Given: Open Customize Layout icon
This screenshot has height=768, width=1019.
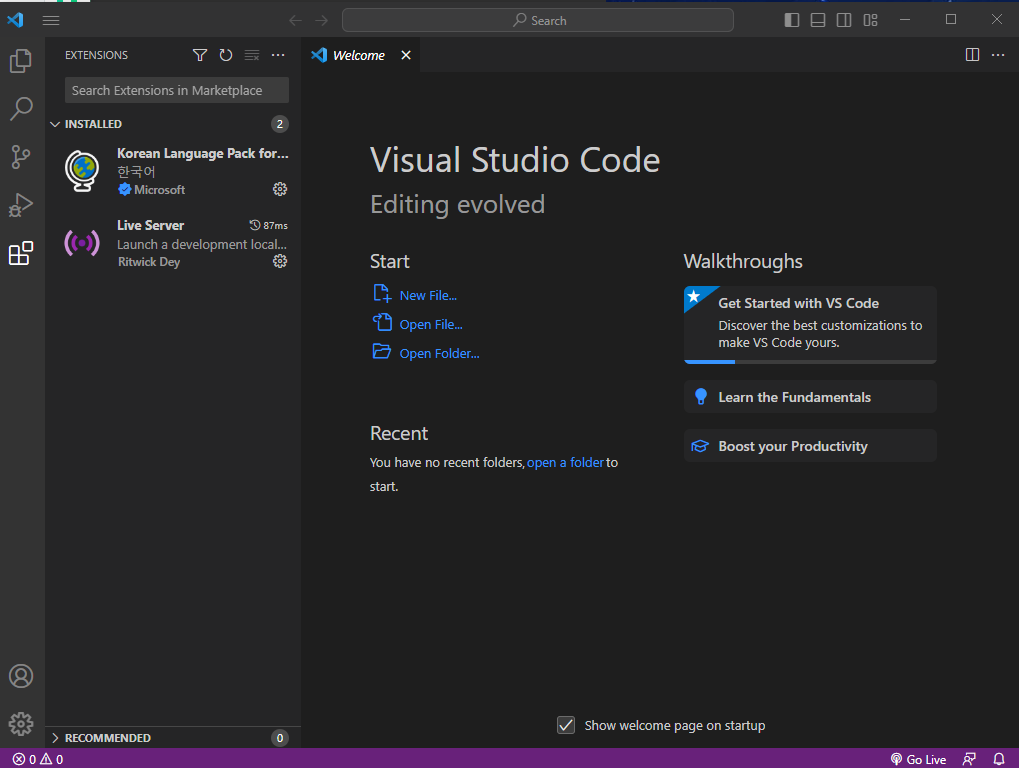Looking at the screenshot, I should tap(870, 20).
